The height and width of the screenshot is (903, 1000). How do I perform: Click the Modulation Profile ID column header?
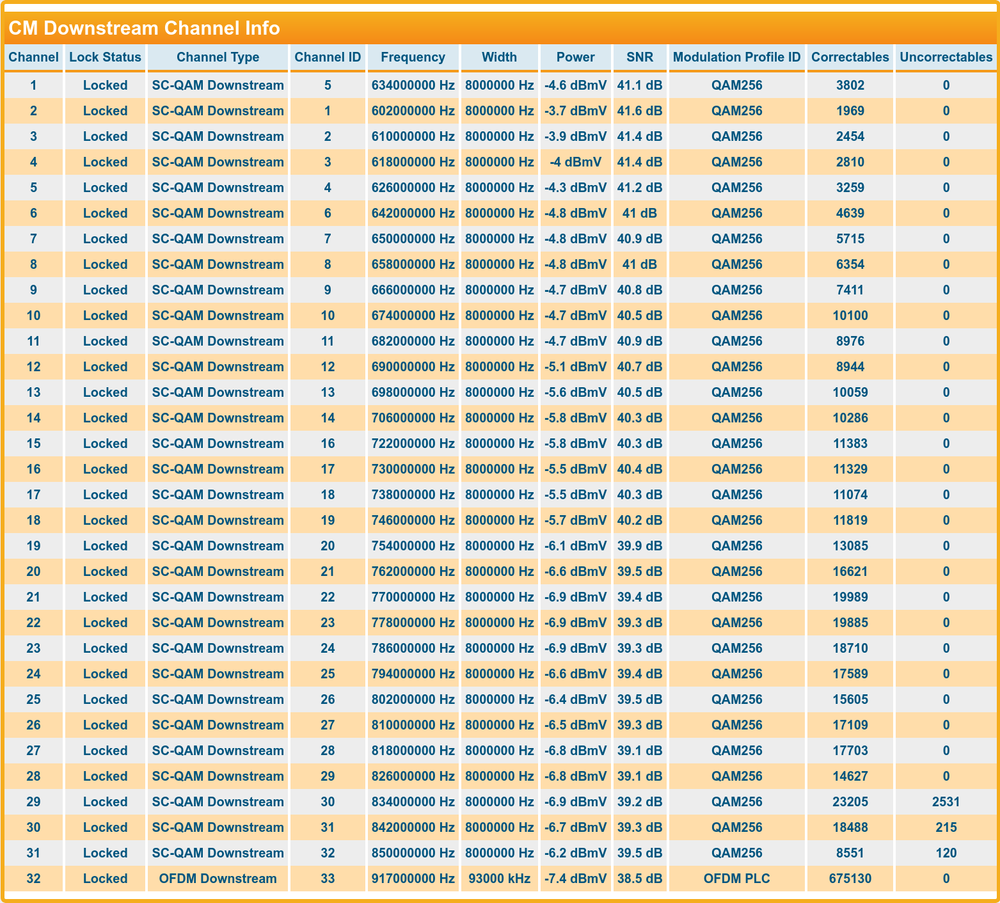(x=737, y=57)
